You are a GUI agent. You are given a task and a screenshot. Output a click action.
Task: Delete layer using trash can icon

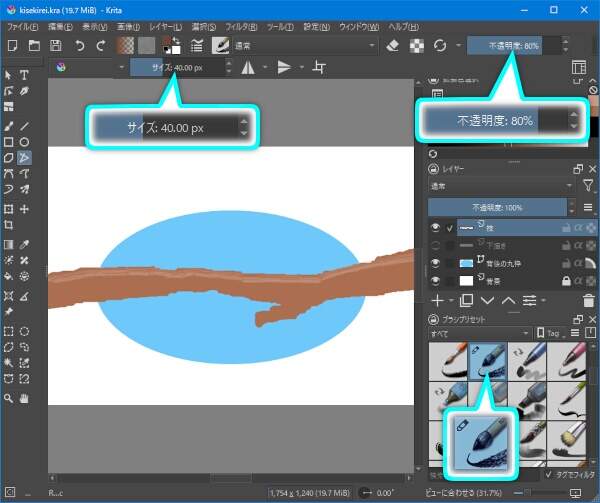(x=588, y=300)
